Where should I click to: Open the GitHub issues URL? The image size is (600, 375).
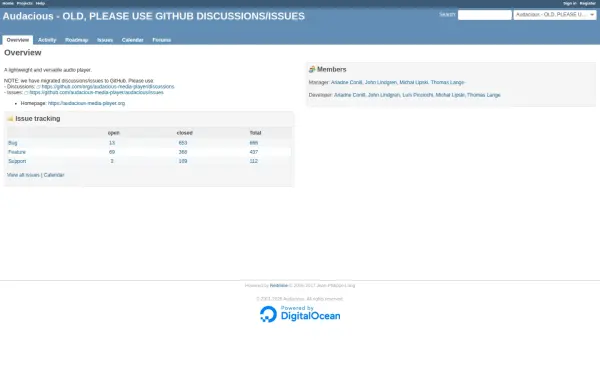[x=96, y=93]
